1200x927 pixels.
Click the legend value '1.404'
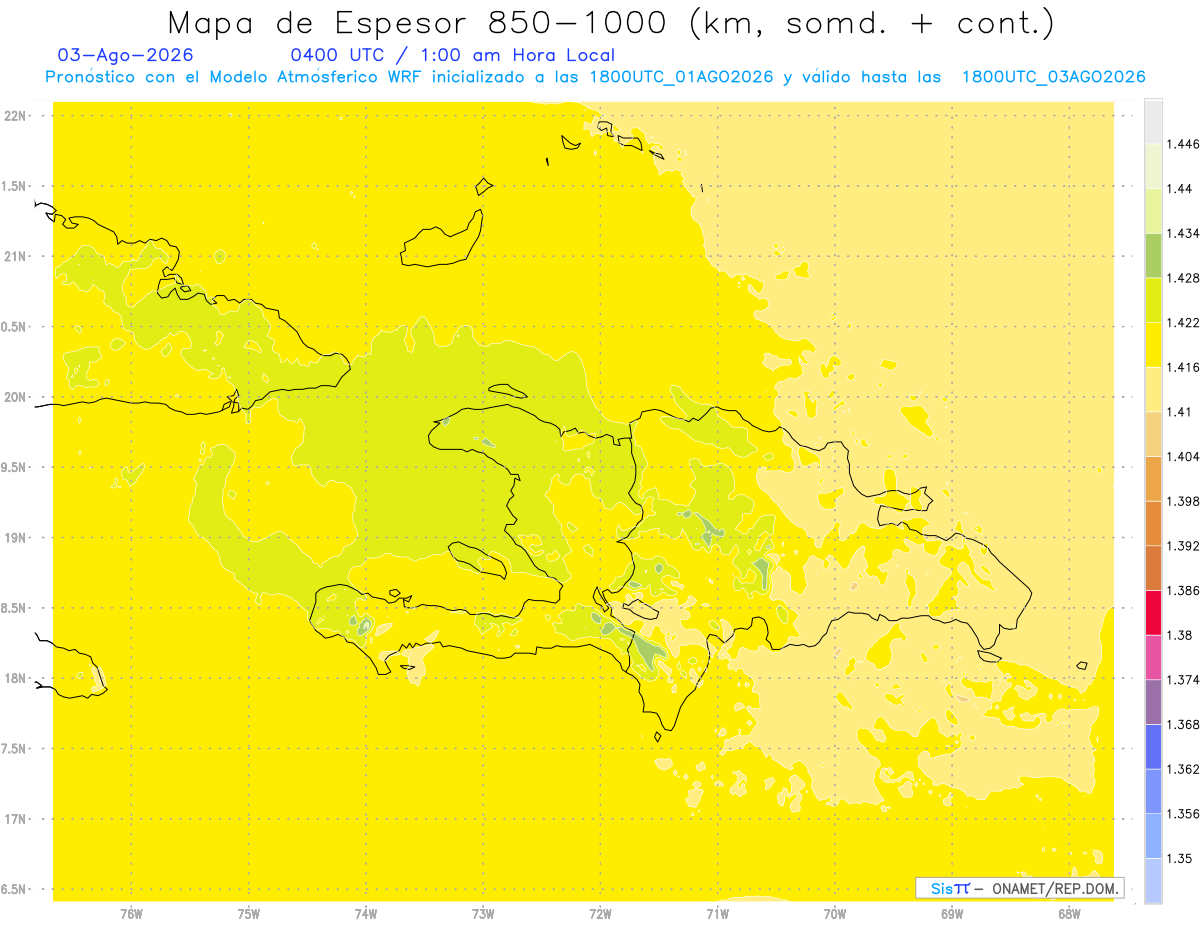click(1182, 456)
